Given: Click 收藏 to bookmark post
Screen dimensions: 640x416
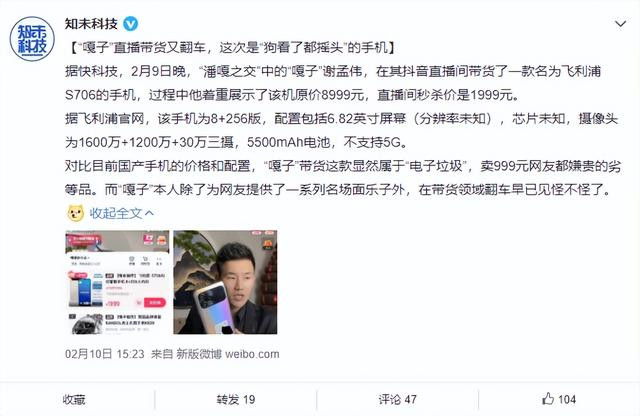Looking at the screenshot, I should 74,399.
